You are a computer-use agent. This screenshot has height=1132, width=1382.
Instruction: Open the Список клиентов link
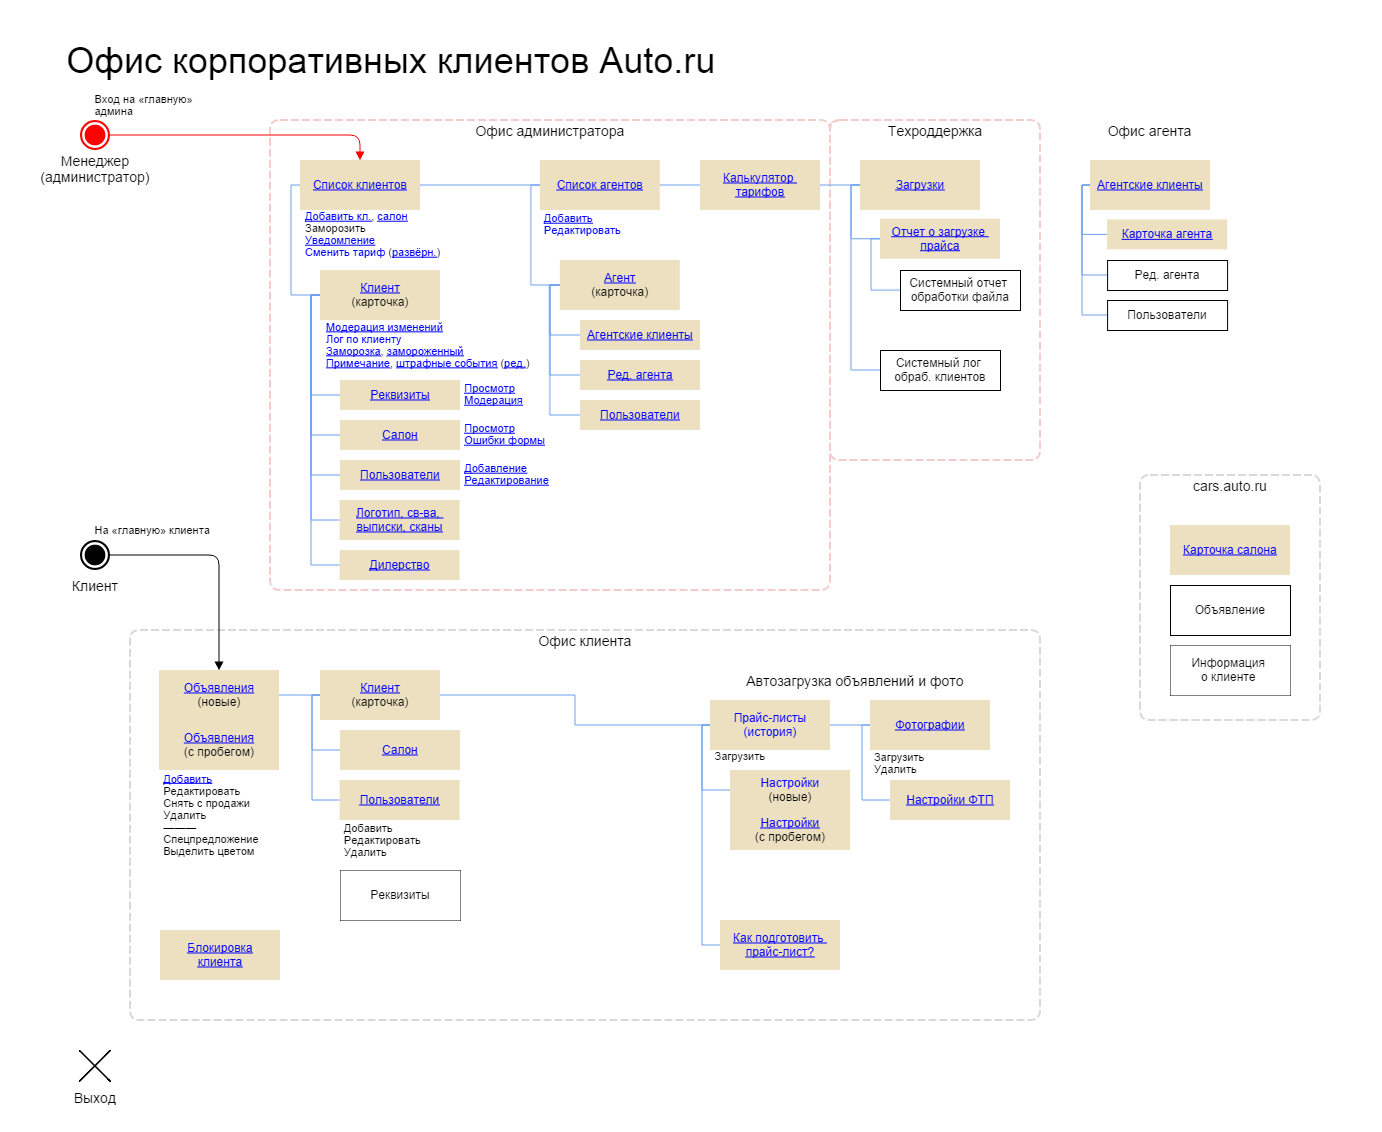360,185
